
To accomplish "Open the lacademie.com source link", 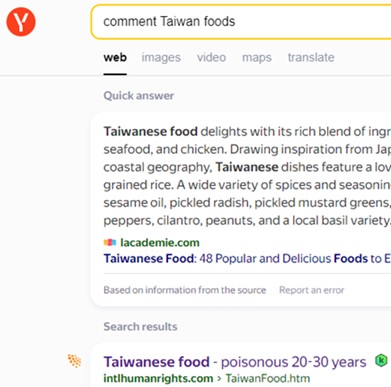I will pos(160,242).
